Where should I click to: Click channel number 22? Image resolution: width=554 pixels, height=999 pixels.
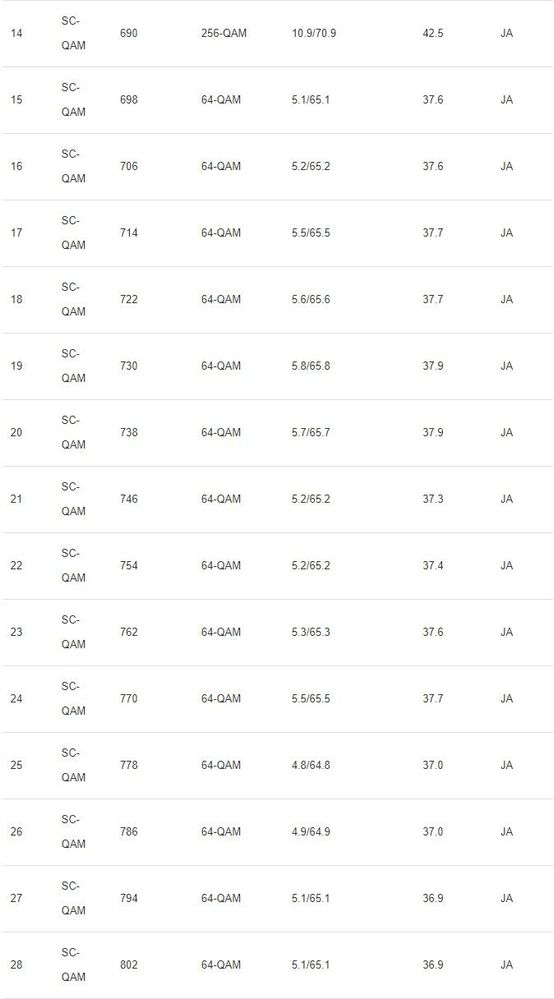pyautogui.click(x=17, y=566)
